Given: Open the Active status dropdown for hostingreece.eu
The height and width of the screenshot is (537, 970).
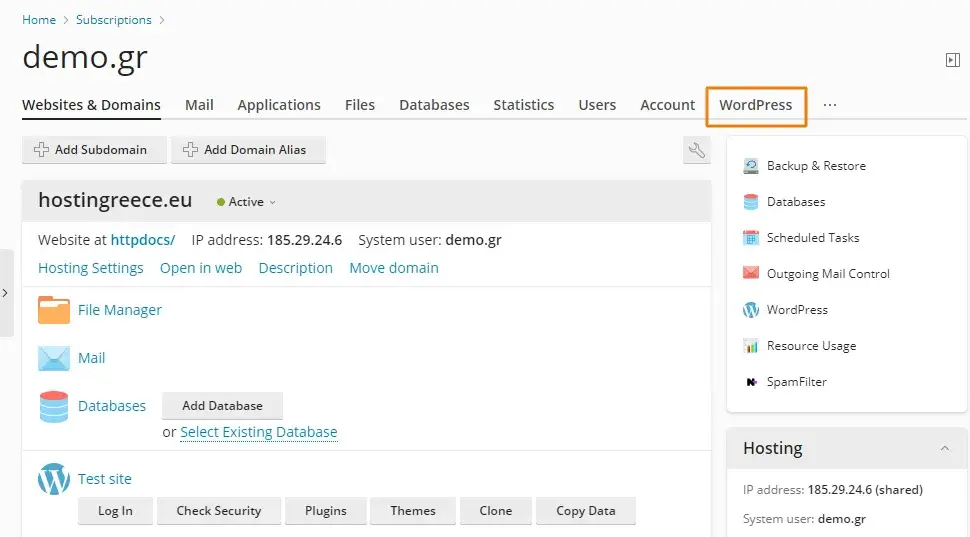Looking at the screenshot, I should click(246, 202).
